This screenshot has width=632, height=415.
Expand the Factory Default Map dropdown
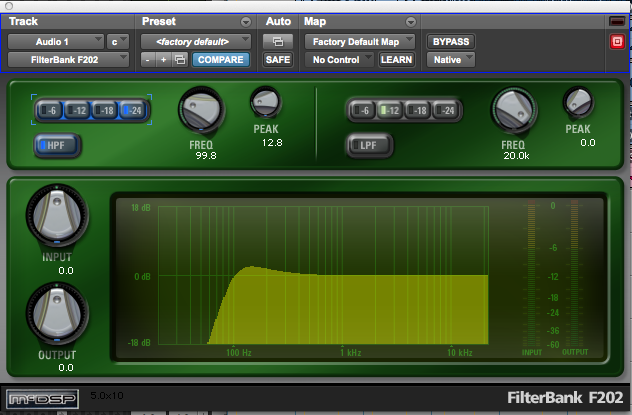pyautogui.click(x=361, y=41)
